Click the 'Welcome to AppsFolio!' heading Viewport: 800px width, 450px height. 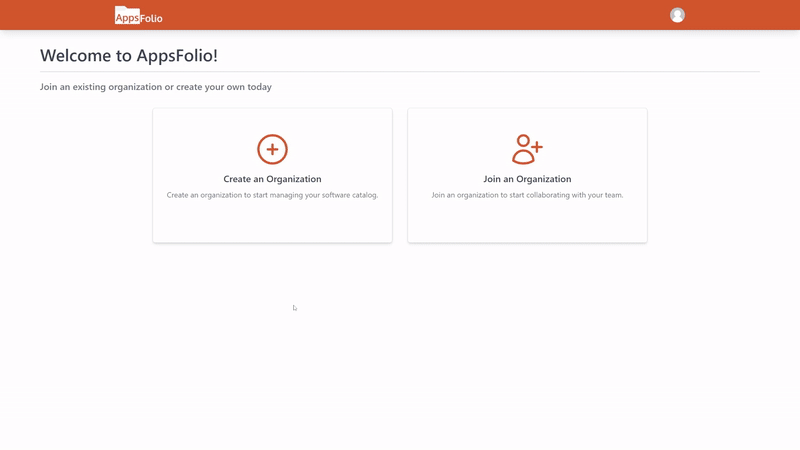[129, 55]
